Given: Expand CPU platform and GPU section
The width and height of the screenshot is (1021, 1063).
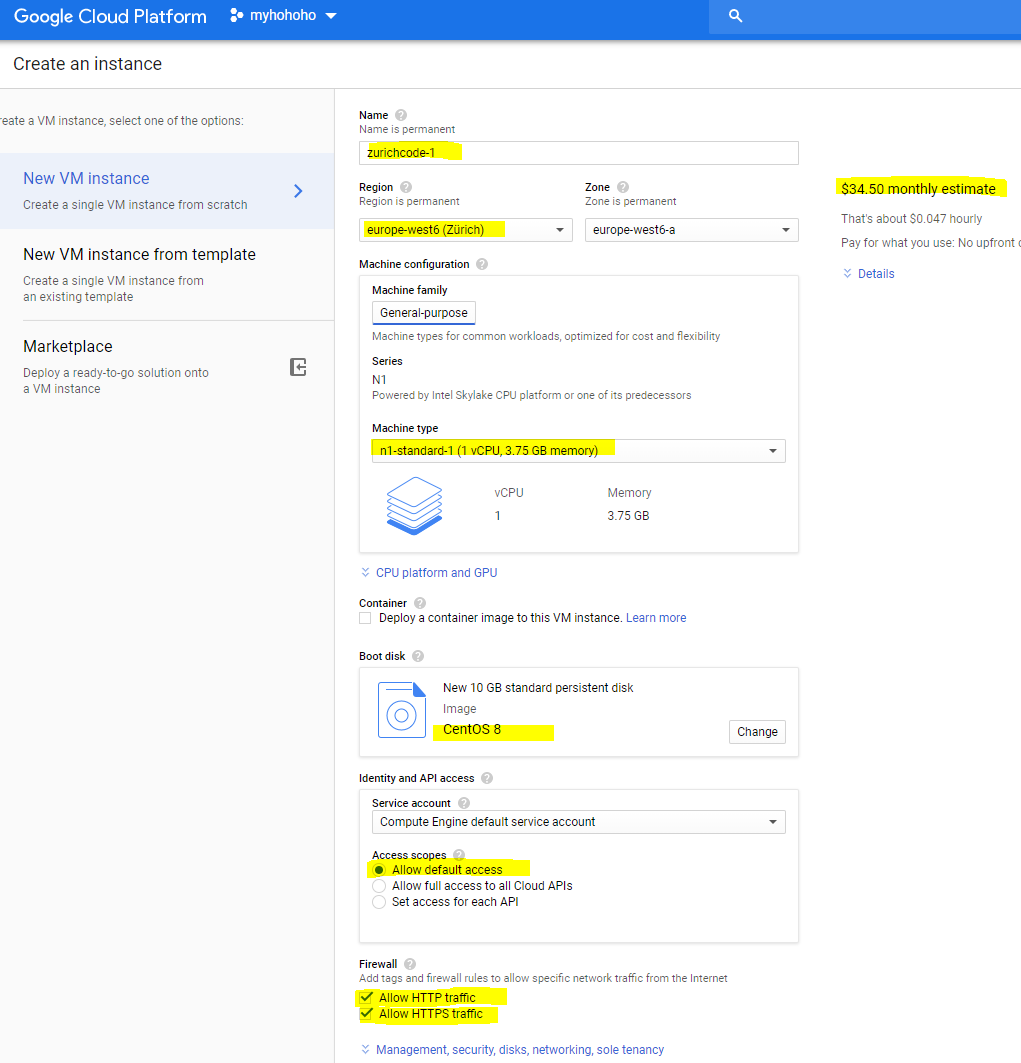Looking at the screenshot, I should coord(429,573).
